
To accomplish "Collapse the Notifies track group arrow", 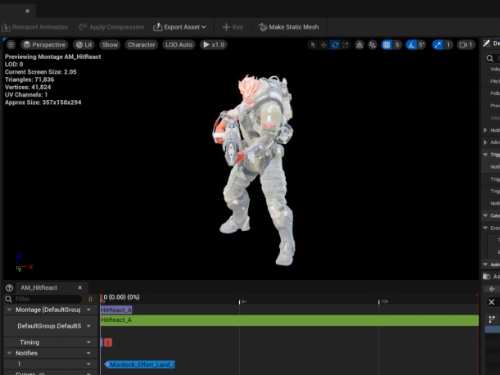I will pyautogui.click(x=9, y=353).
